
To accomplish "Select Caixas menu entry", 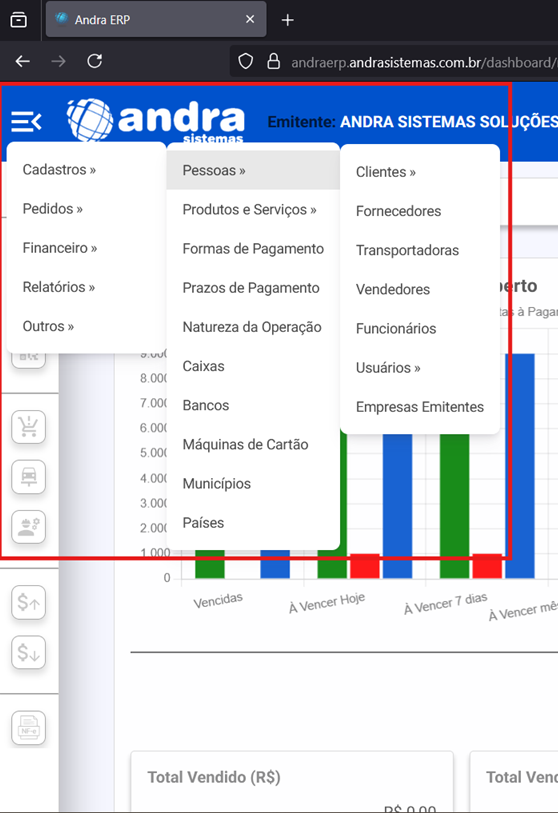I will 253,366.
